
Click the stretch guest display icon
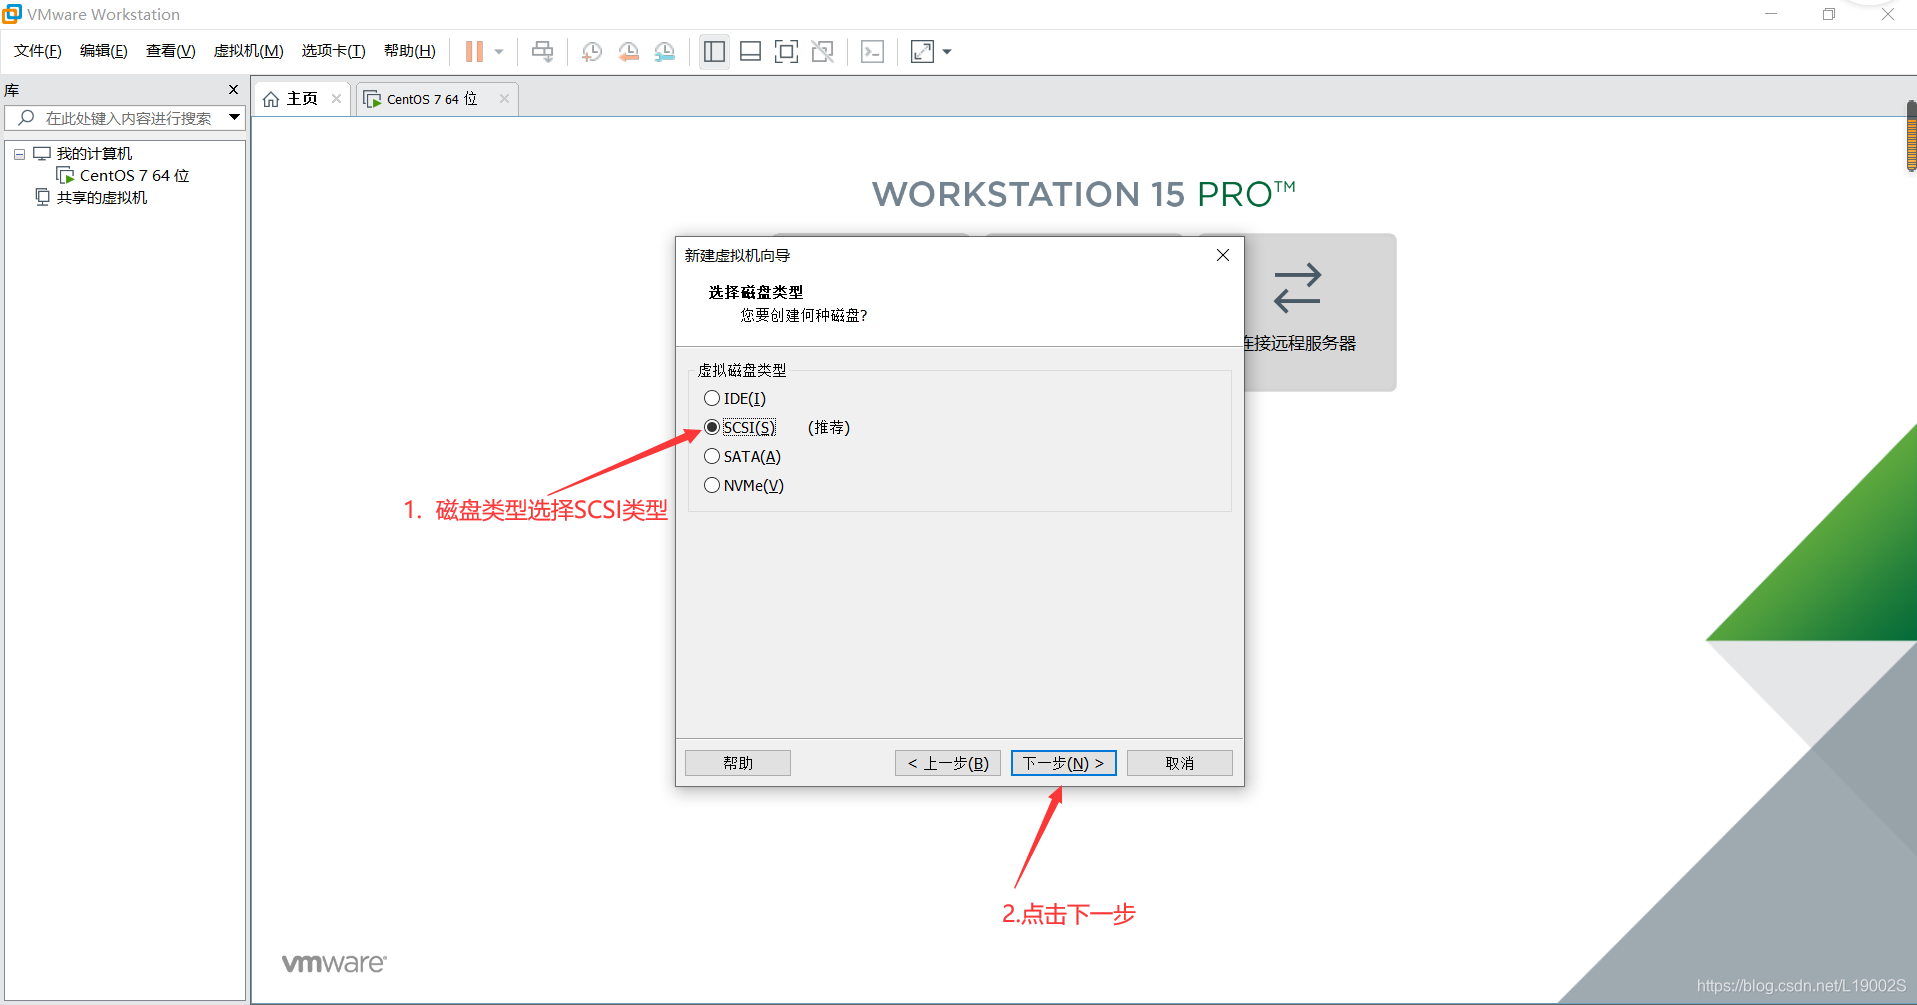click(922, 51)
